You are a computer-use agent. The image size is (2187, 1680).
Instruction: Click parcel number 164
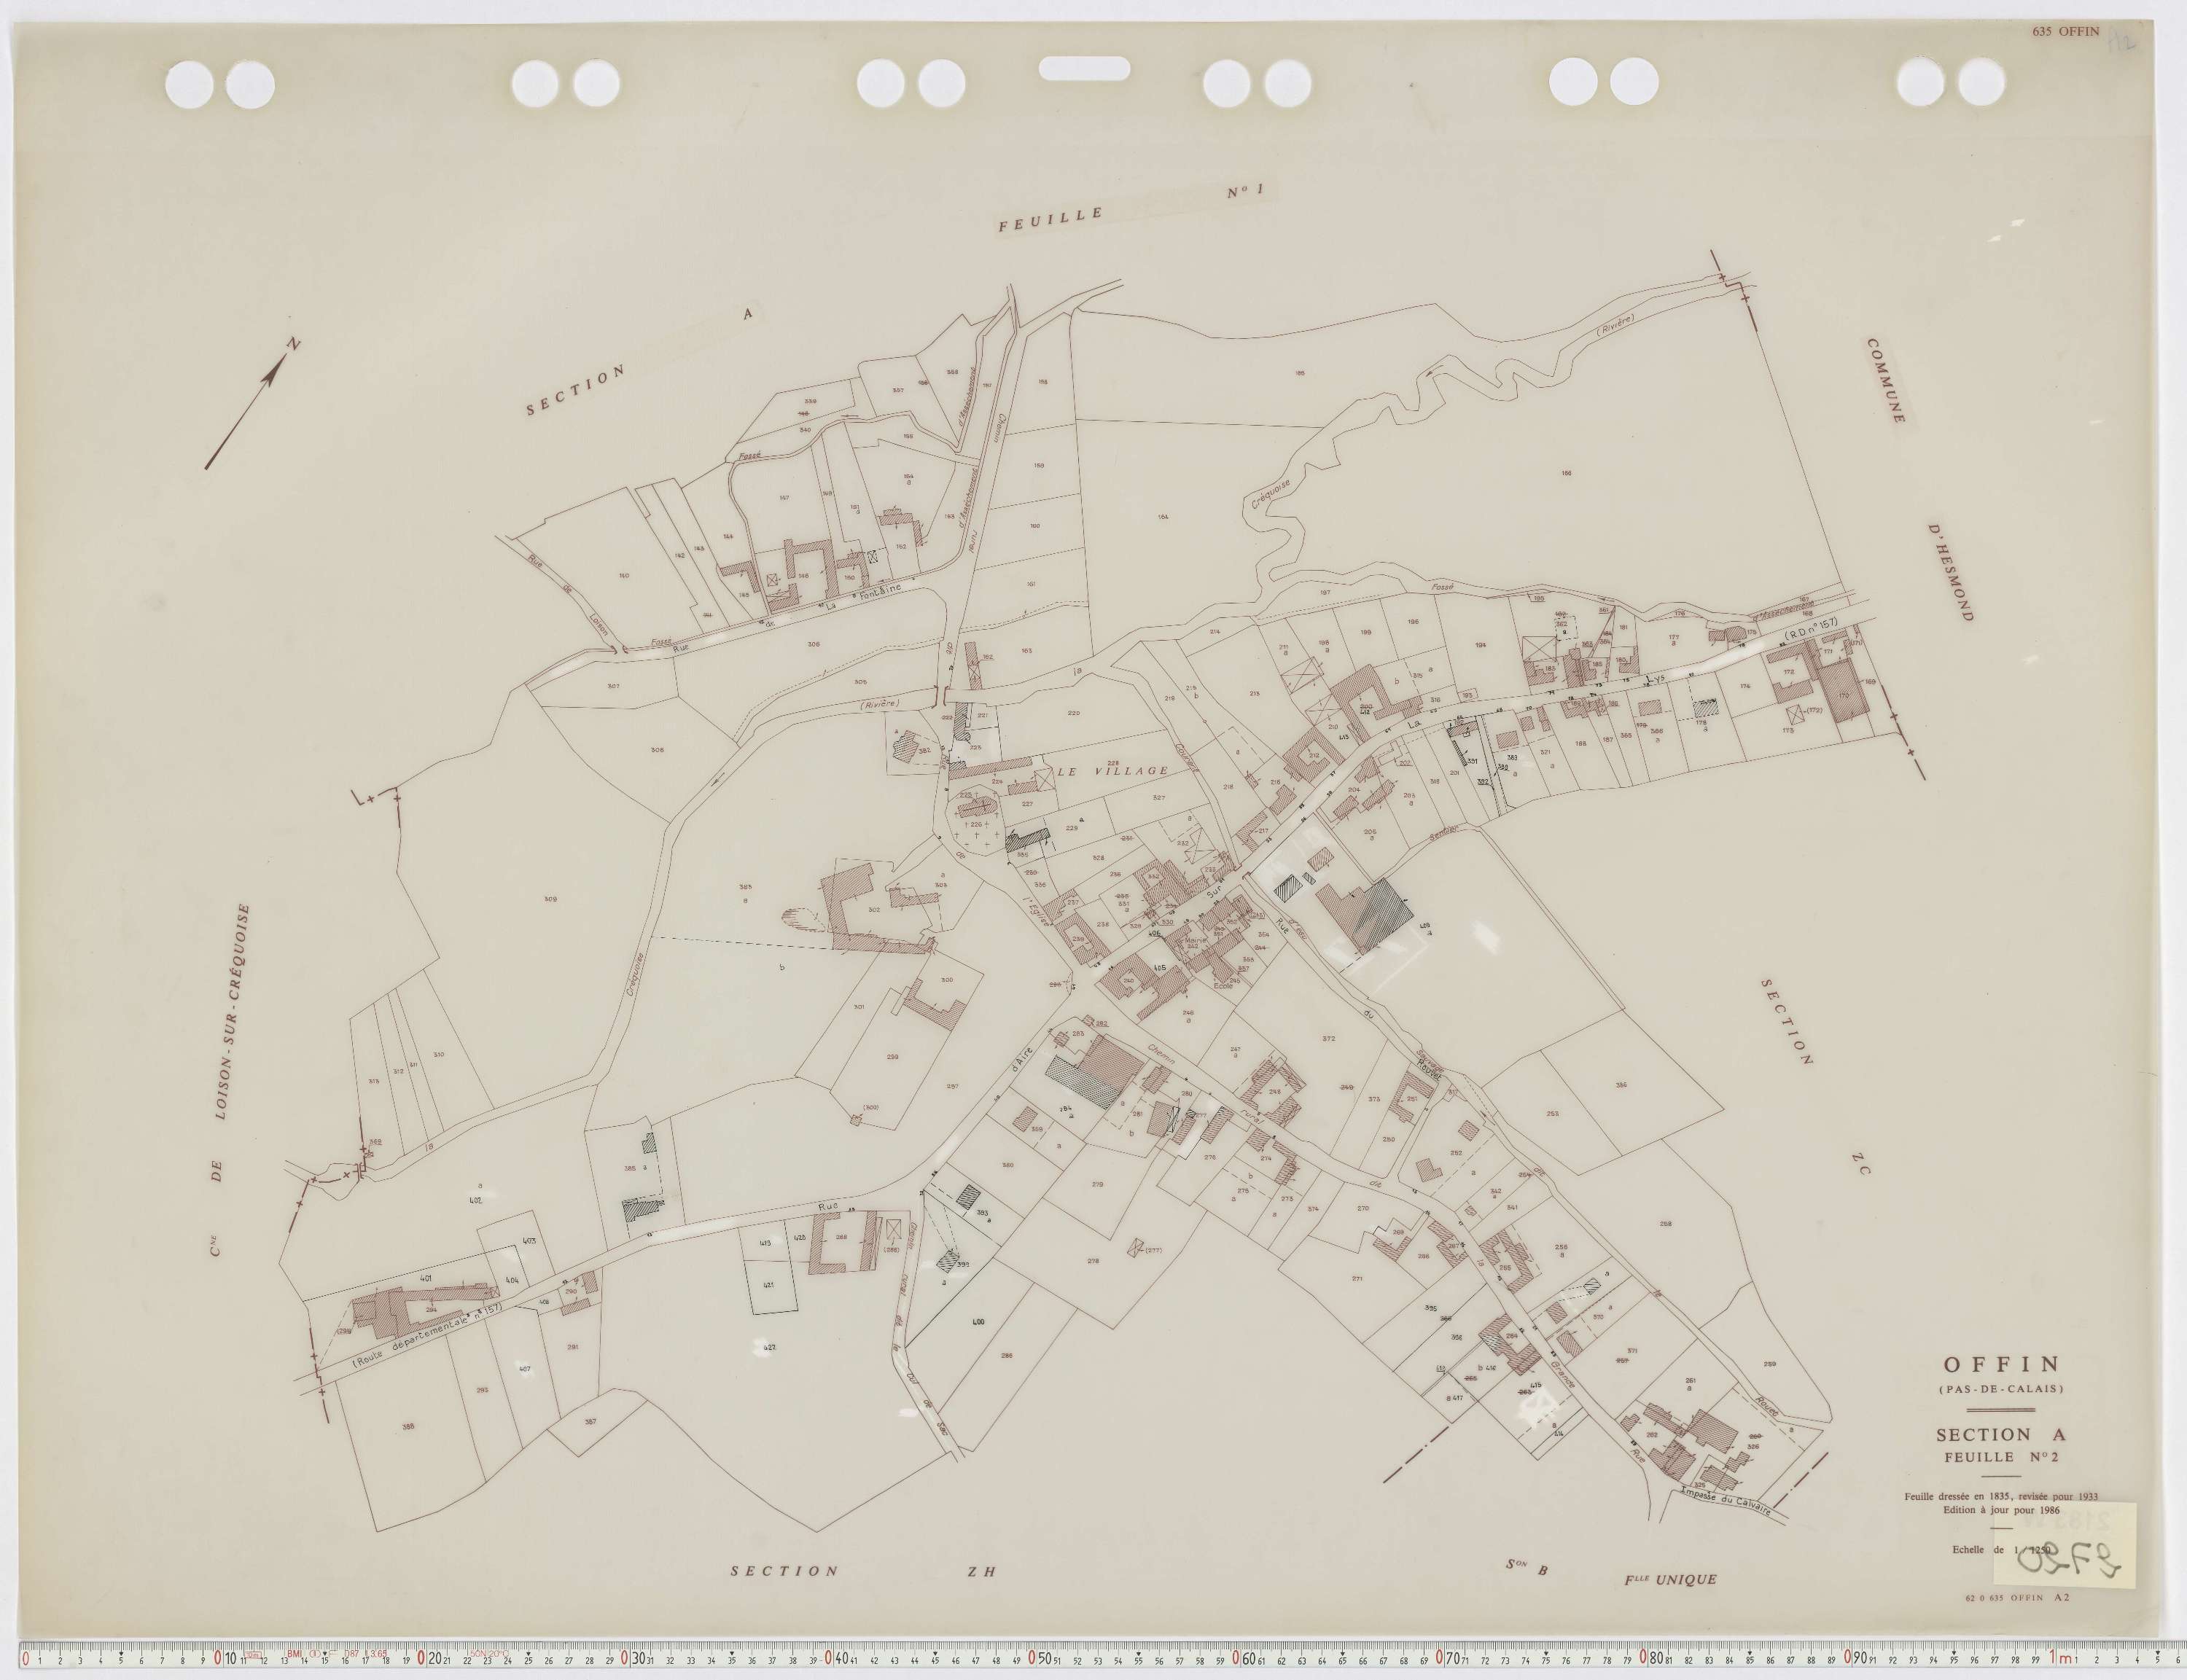1162,516
